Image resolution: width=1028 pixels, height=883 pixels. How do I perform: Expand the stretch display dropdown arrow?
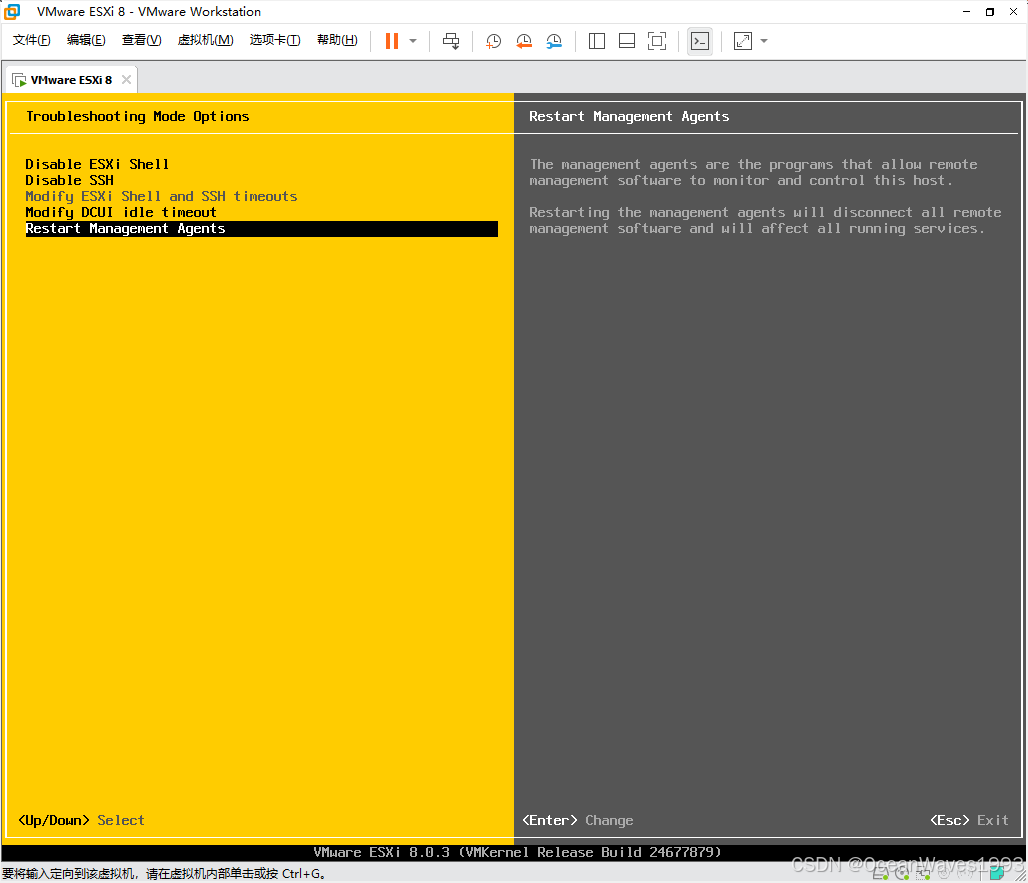(764, 41)
